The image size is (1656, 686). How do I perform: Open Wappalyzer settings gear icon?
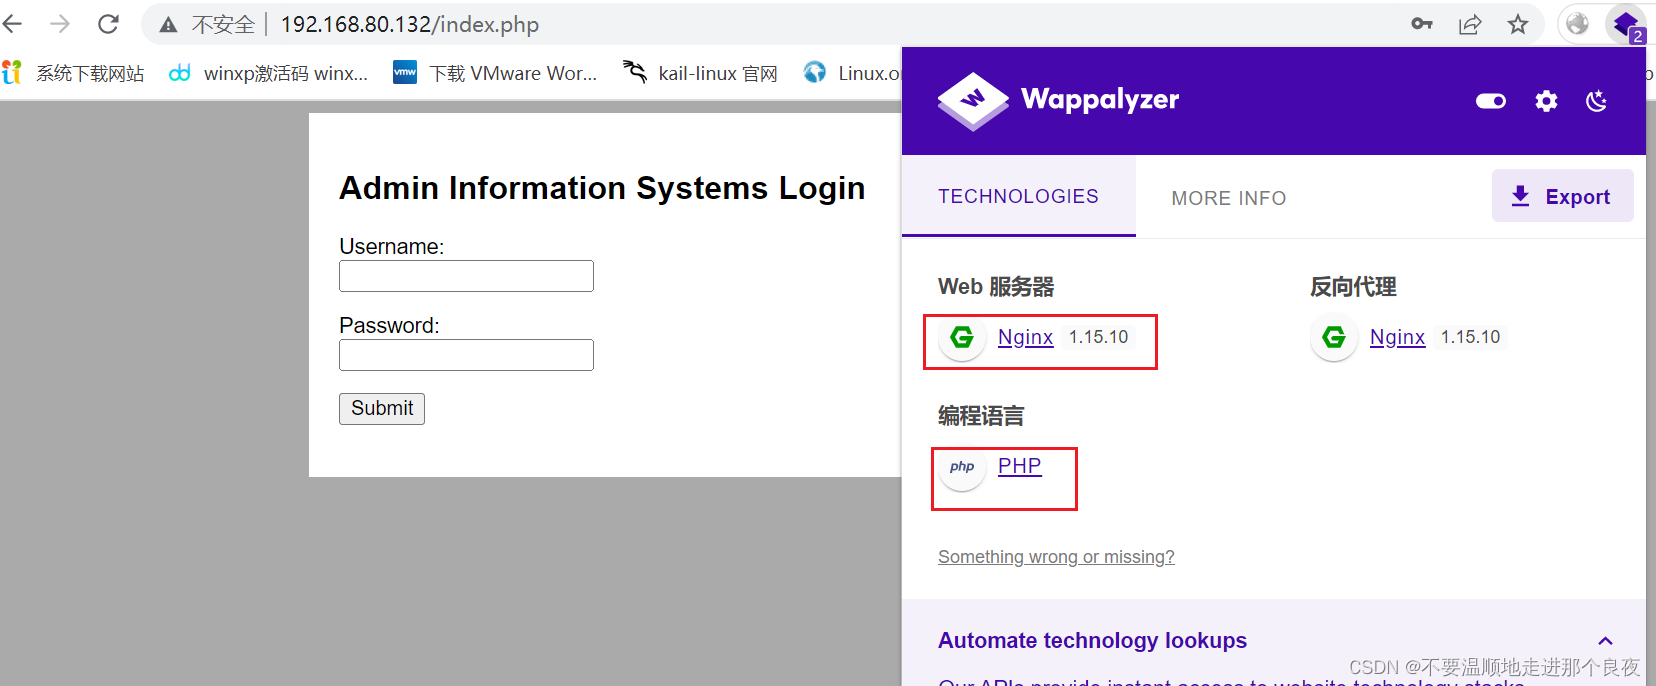point(1546,100)
